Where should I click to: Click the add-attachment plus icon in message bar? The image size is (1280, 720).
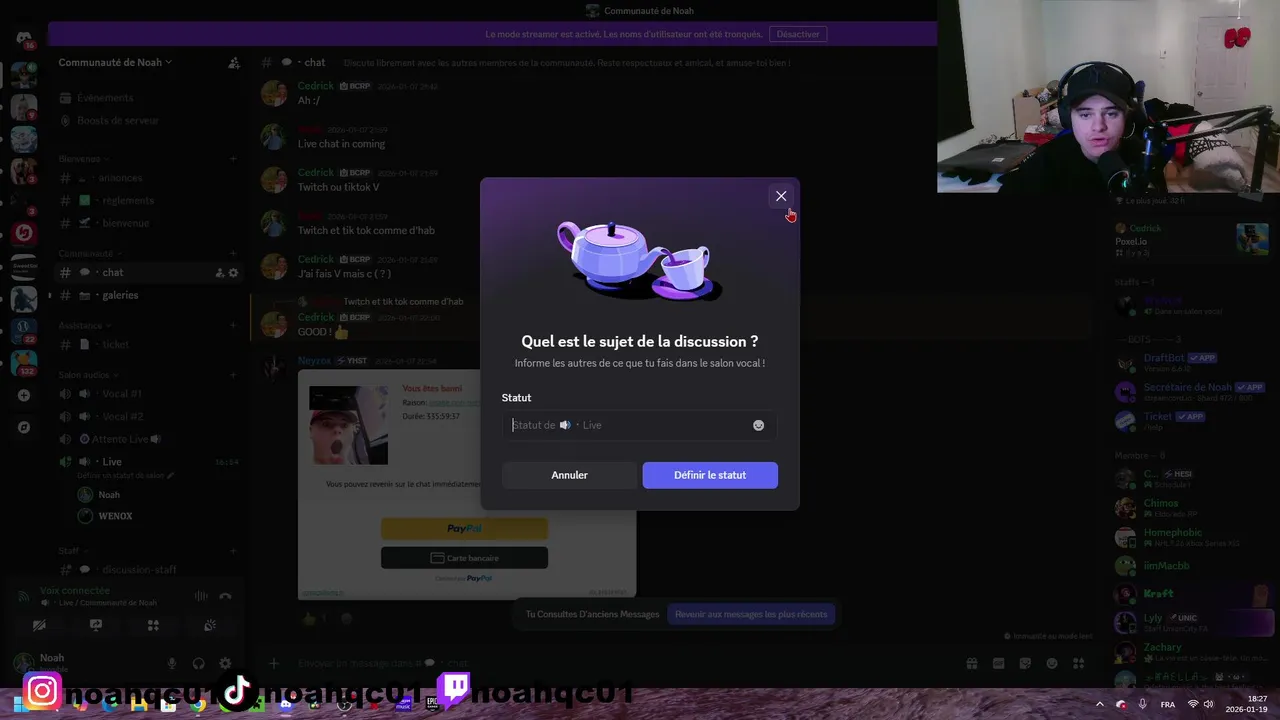click(x=273, y=663)
